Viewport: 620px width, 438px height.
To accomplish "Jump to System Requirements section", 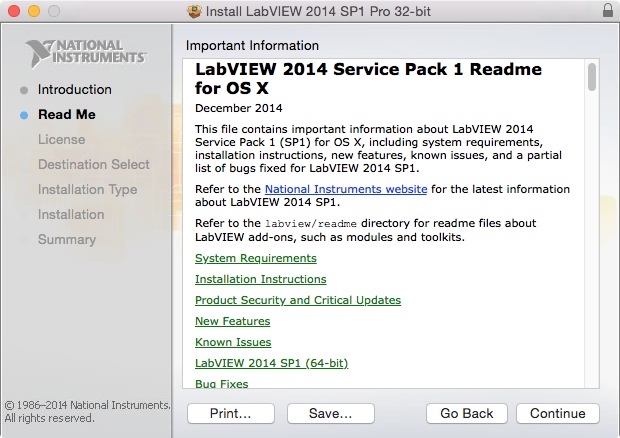I will click(256, 258).
